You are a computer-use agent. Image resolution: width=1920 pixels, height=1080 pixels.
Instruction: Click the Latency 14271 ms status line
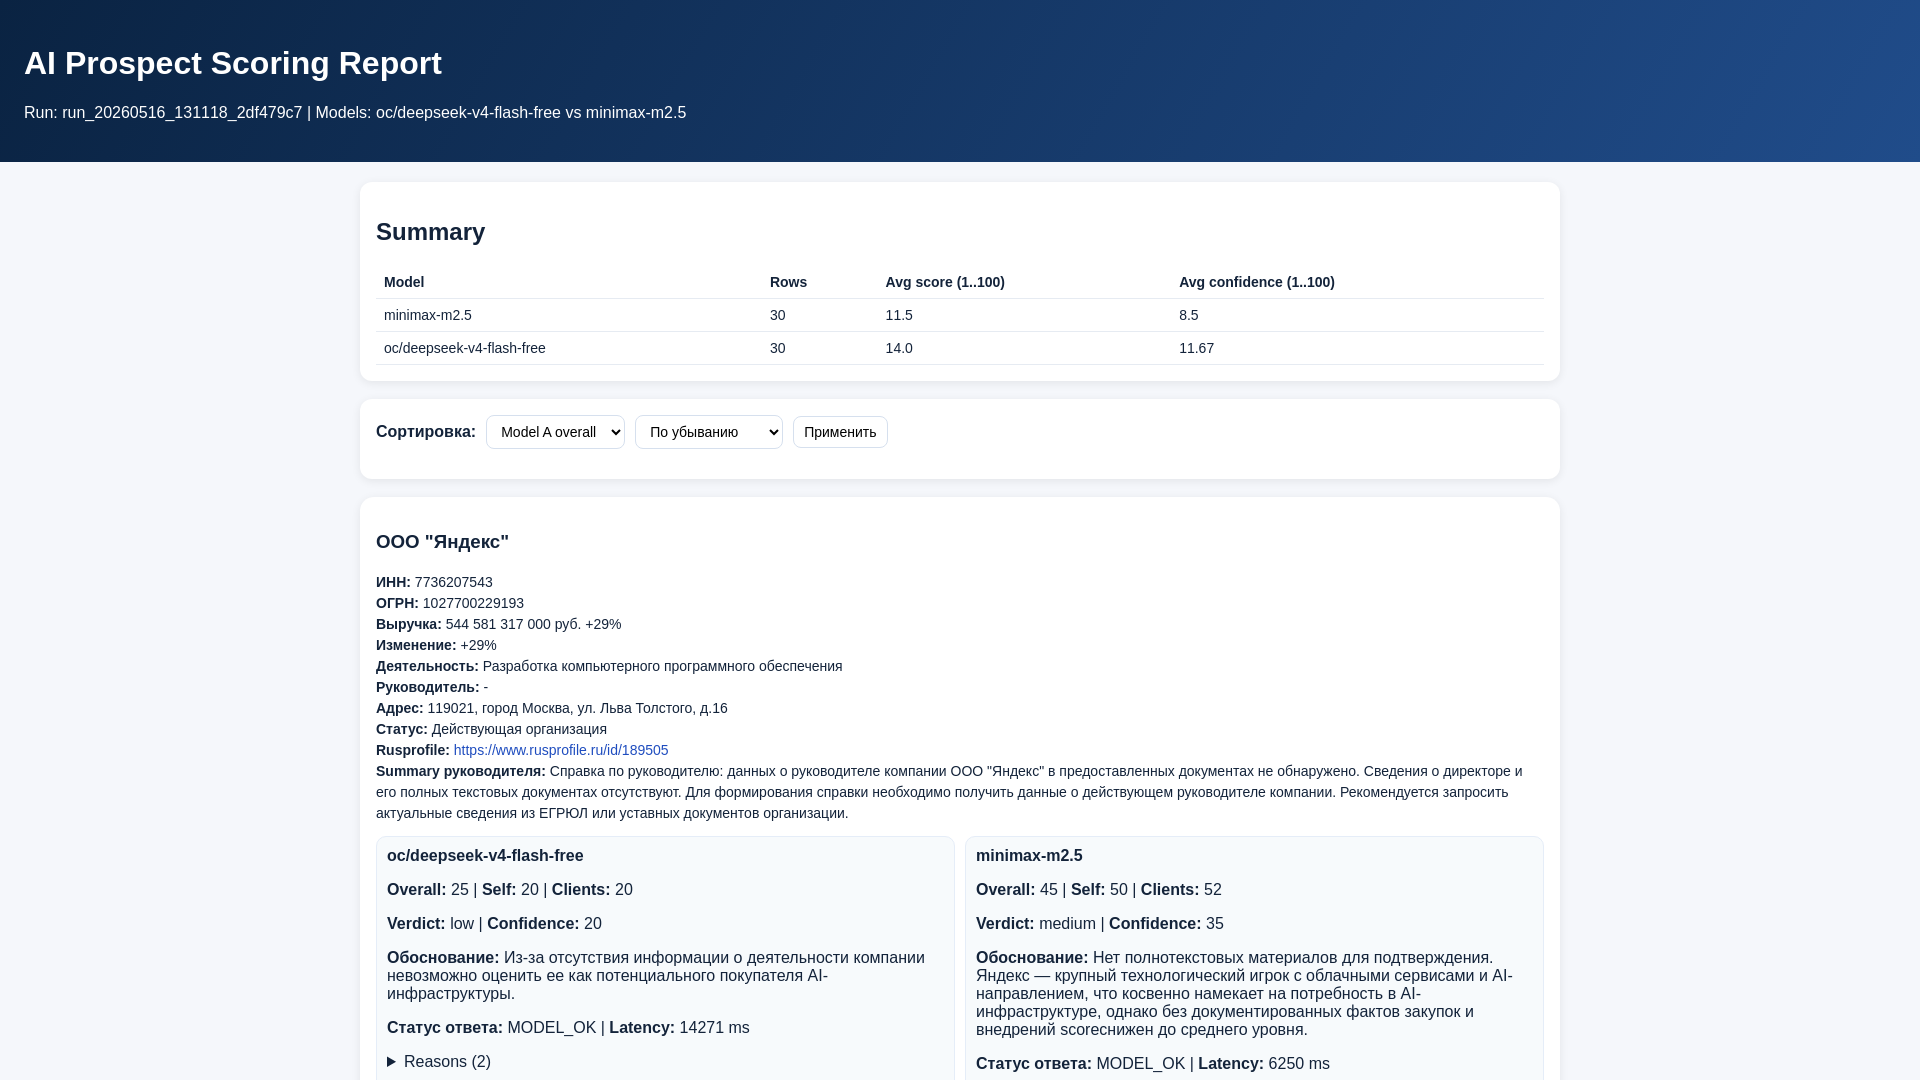click(568, 1028)
